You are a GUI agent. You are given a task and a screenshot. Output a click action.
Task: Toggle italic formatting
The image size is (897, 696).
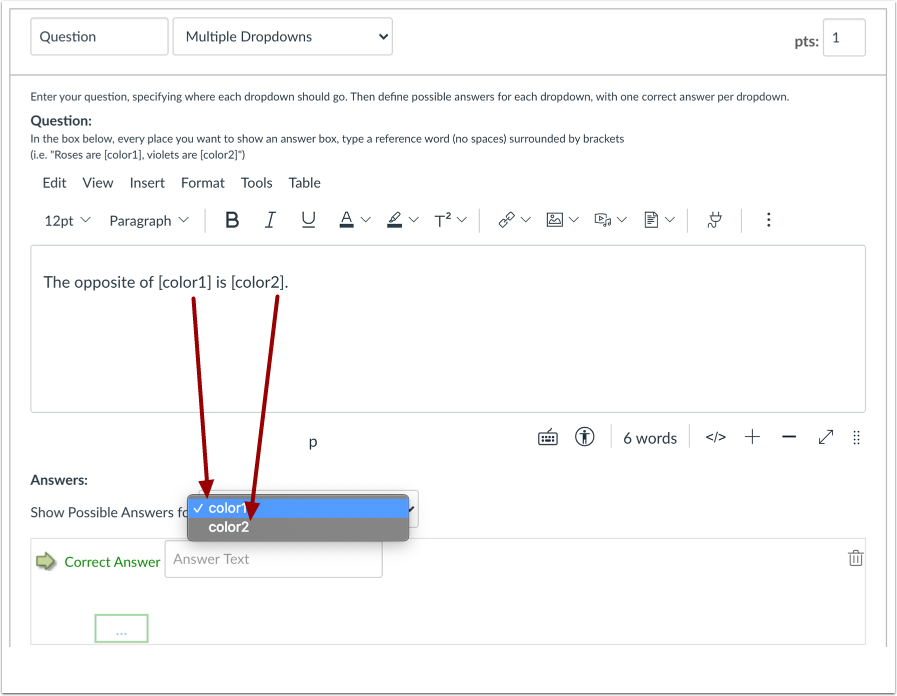tap(270, 220)
